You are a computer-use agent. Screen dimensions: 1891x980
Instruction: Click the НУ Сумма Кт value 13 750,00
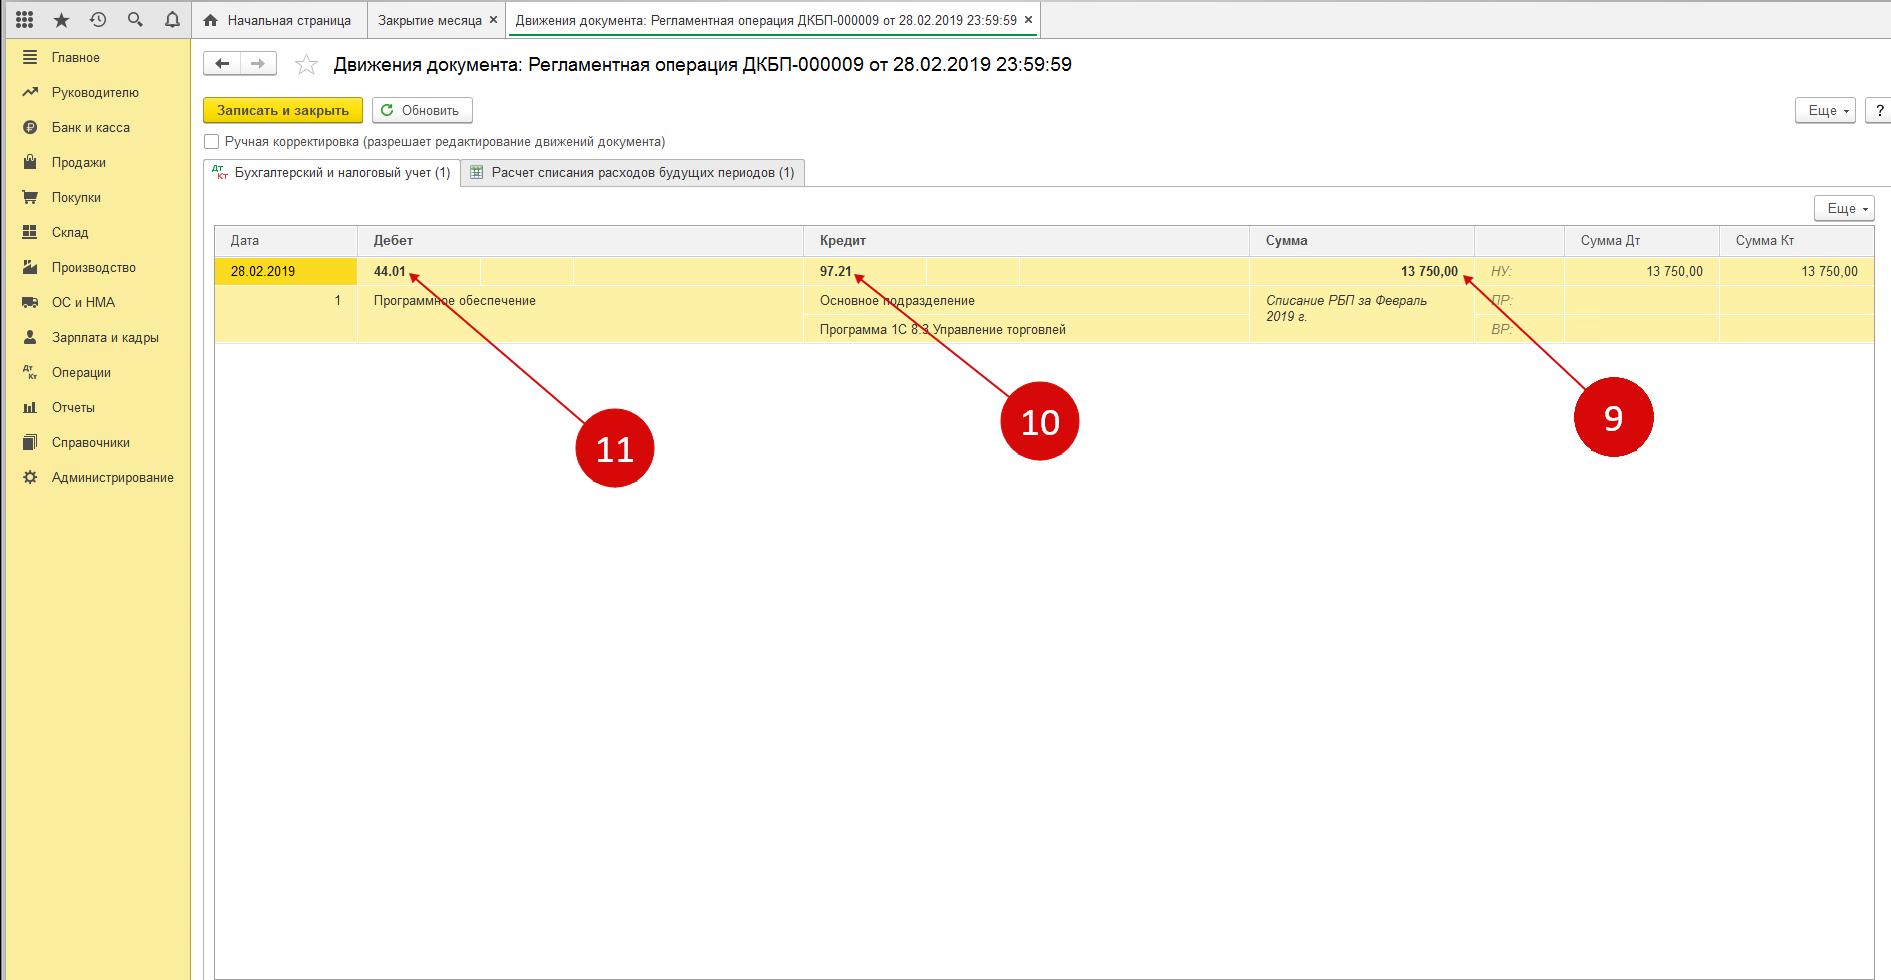[x=1797, y=271]
